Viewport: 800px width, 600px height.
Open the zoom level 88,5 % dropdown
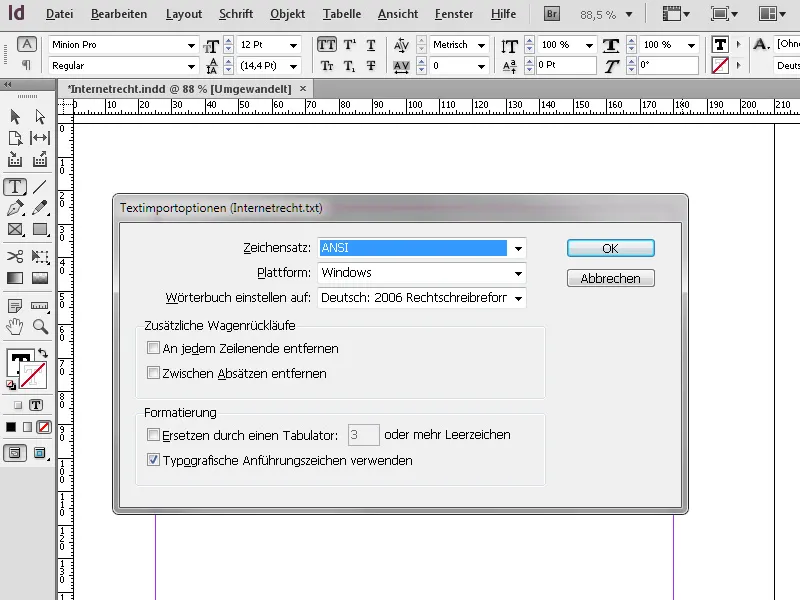(x=629, y=15)
